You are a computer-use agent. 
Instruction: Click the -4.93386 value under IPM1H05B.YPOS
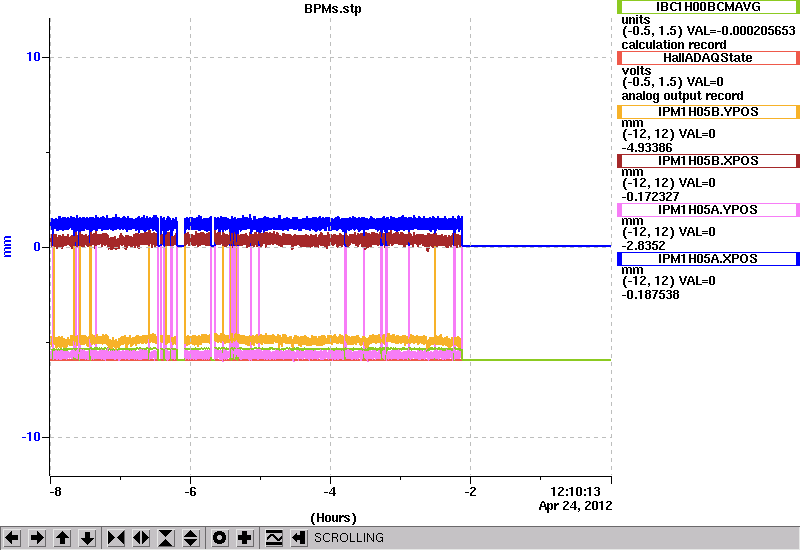point(647,148)
